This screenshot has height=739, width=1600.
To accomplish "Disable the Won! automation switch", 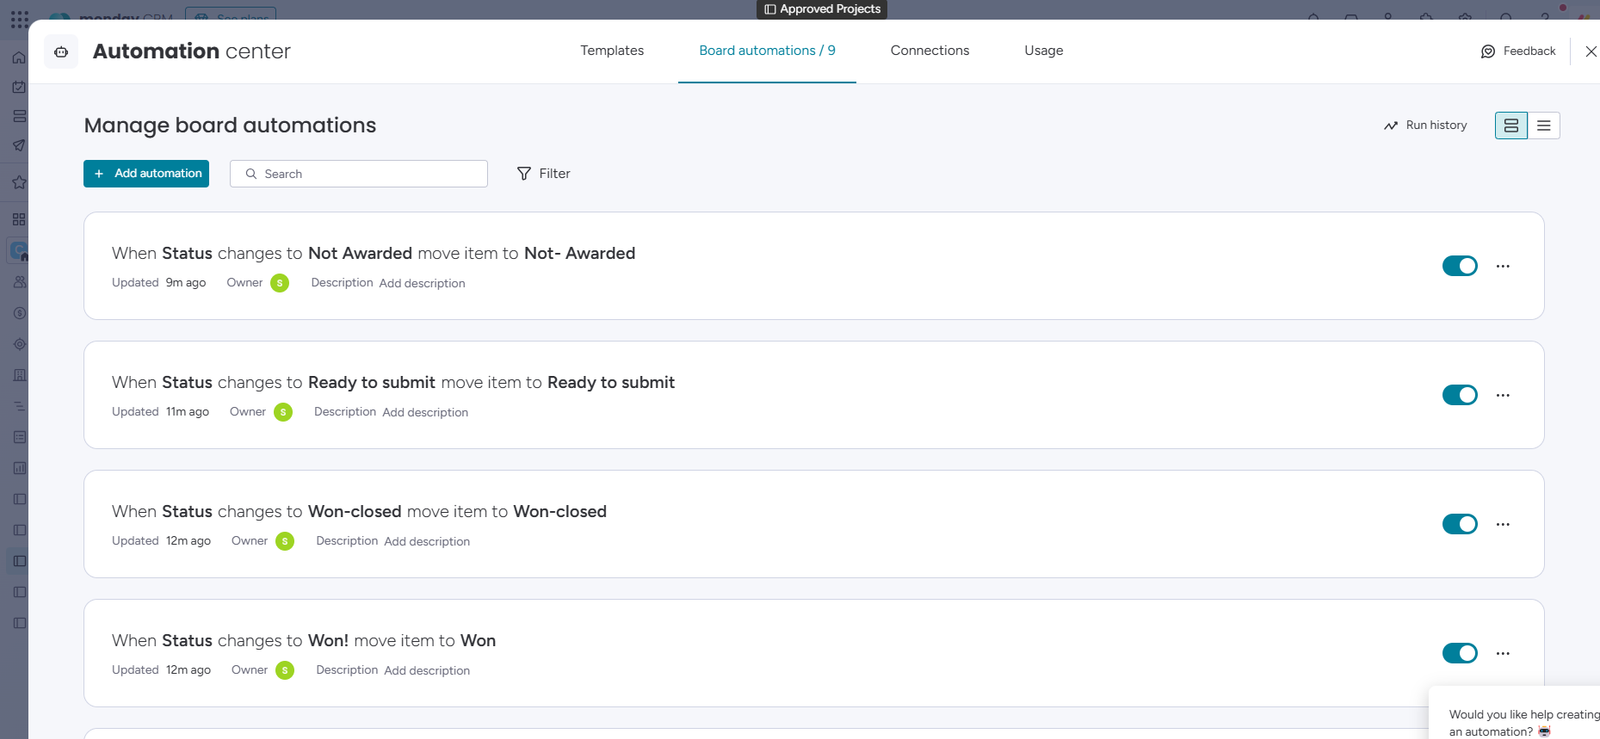I will [x=1459, y=653].
